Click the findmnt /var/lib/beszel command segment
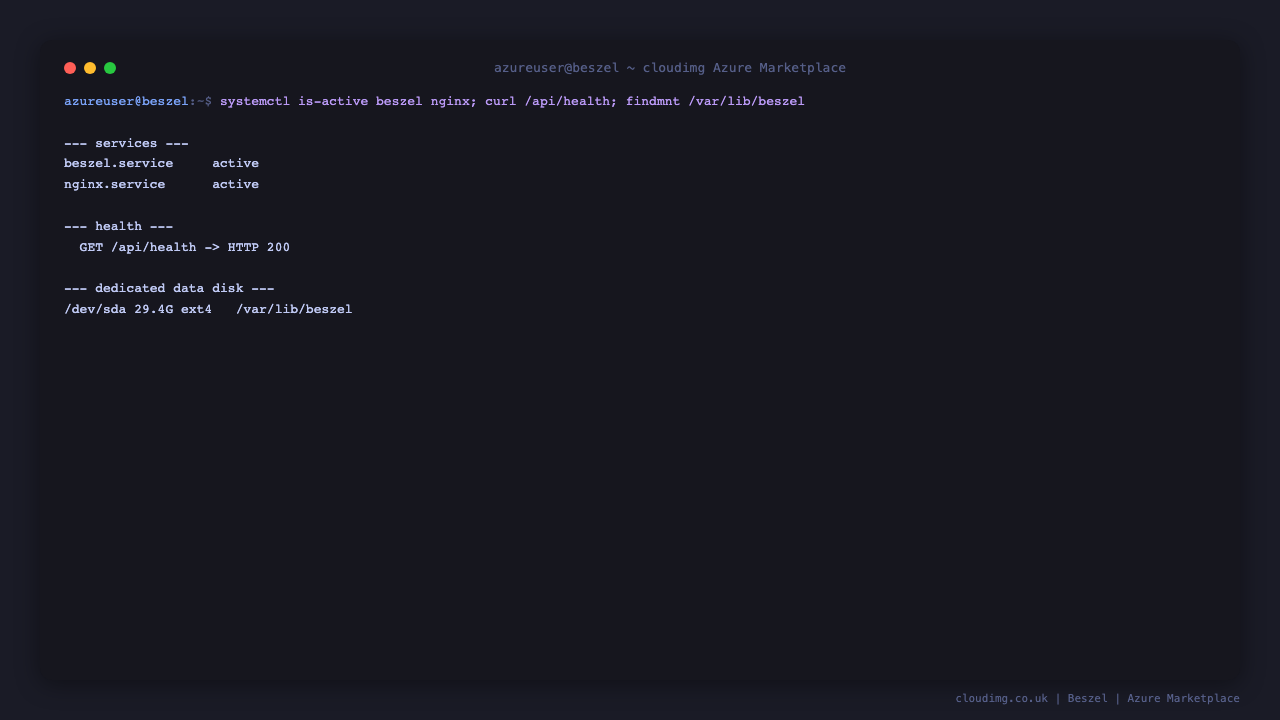This screenshot has height=720, width=1280. point(715,101)
